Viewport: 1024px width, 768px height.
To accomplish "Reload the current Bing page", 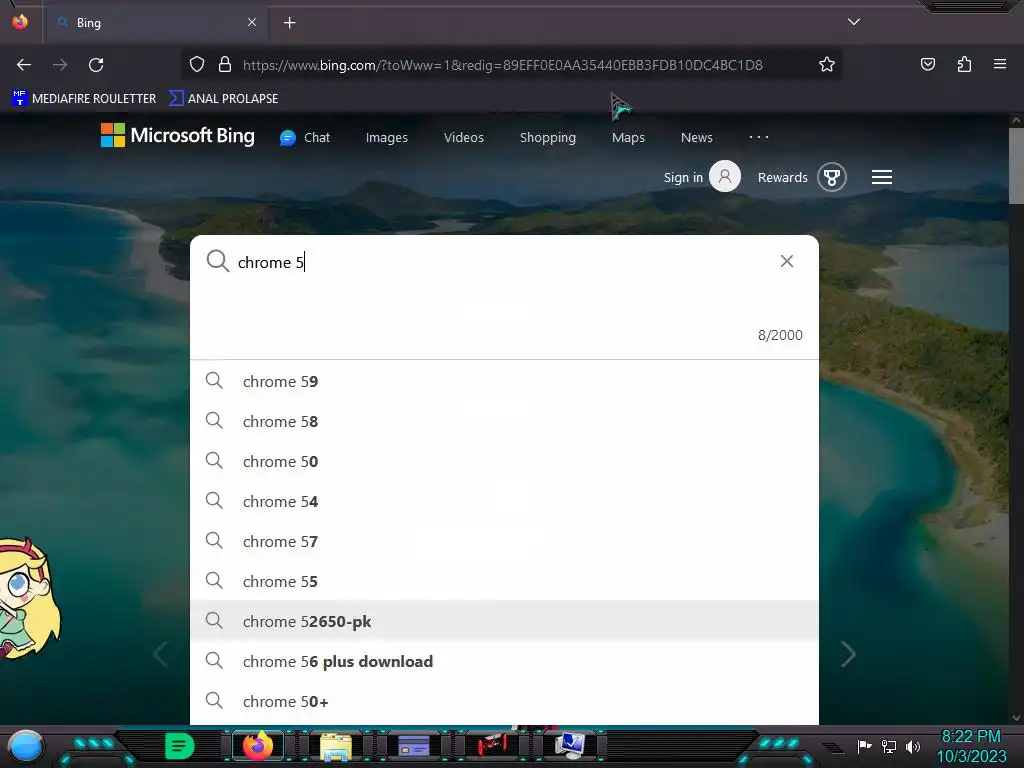I will 96,65.
